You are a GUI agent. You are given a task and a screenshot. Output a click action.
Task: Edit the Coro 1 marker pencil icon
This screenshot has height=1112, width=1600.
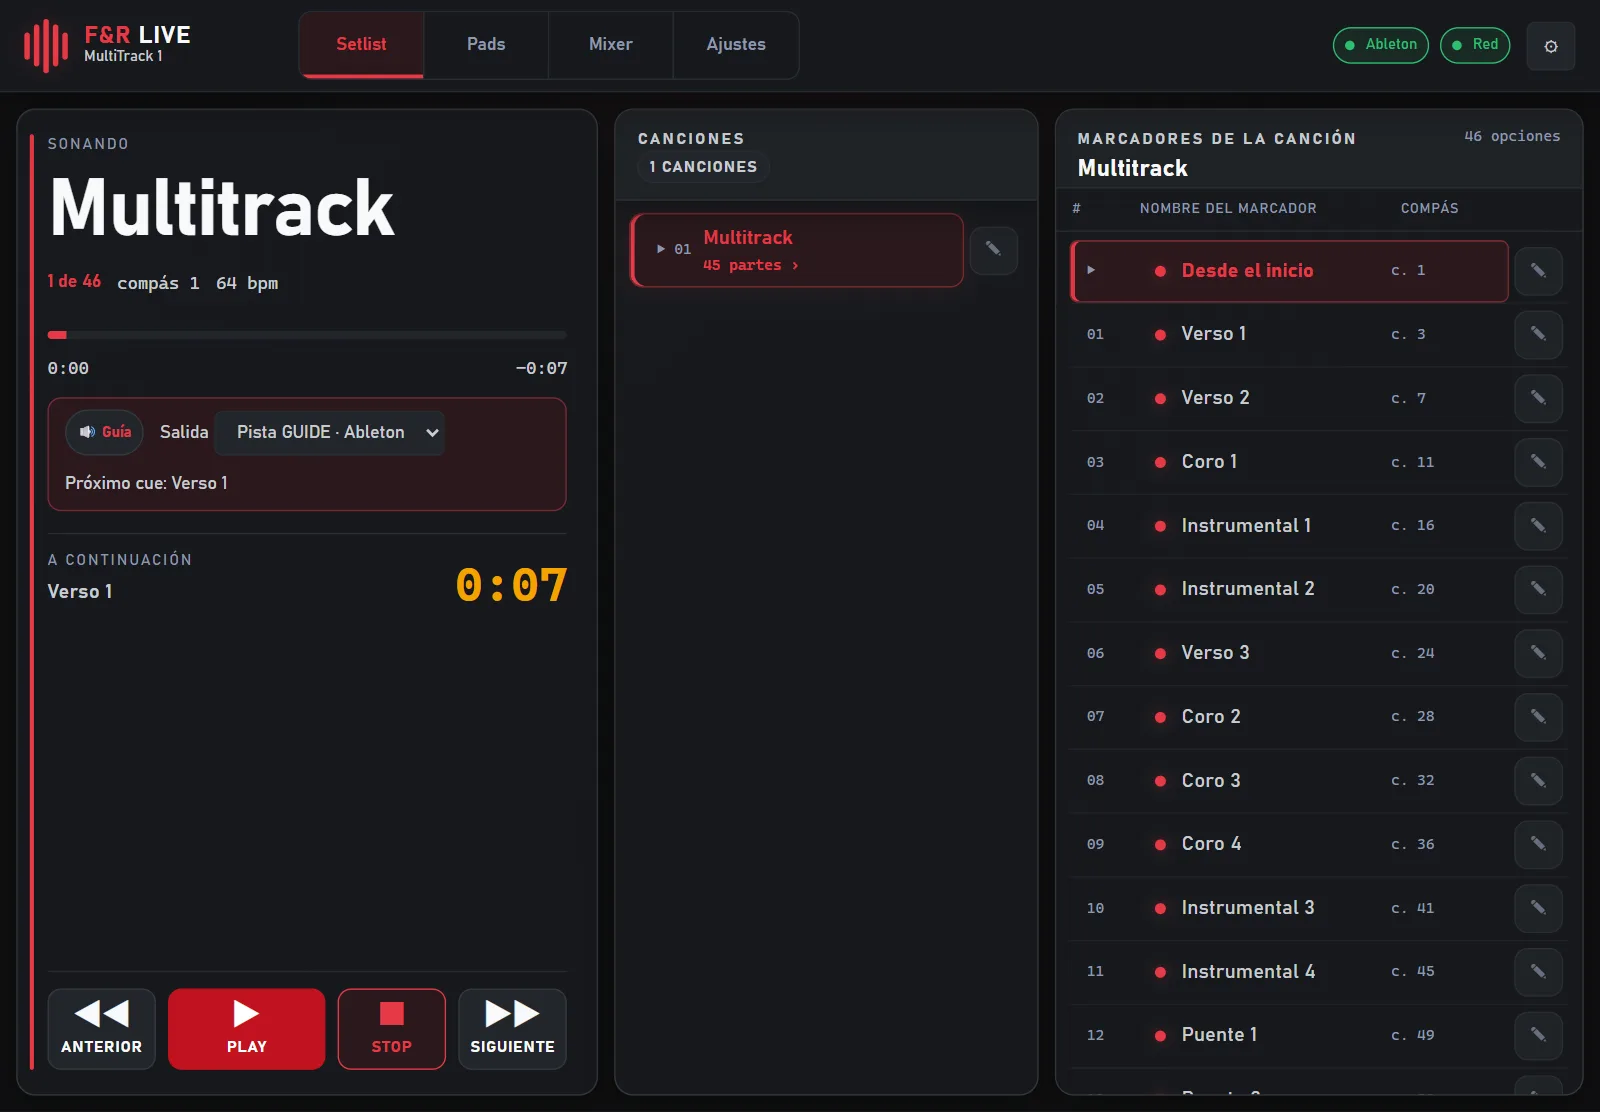[x=1538, y=462]
